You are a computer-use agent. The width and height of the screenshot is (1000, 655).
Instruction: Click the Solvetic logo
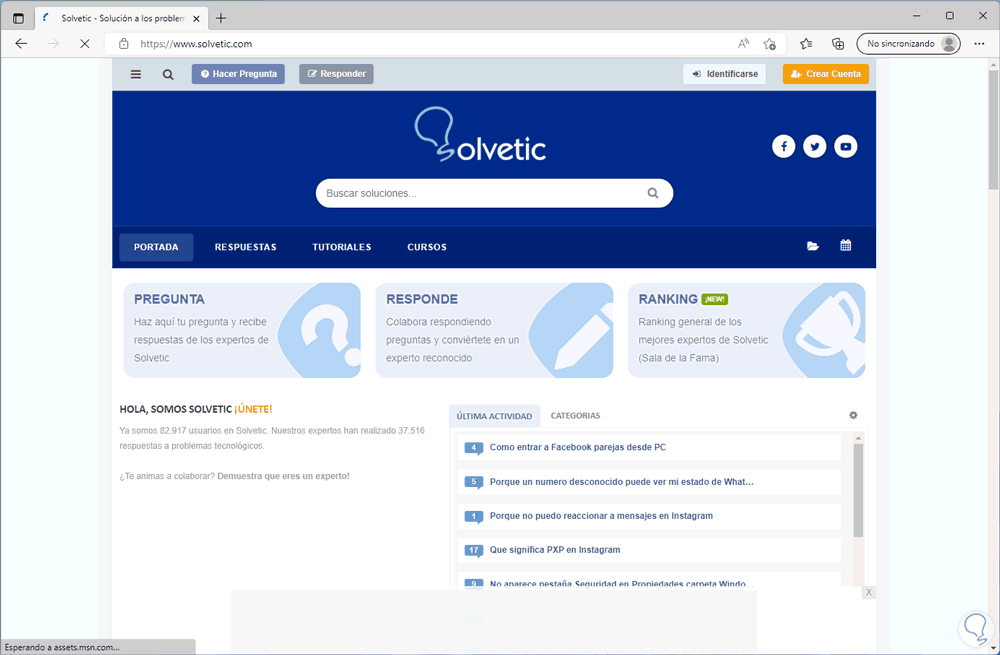tap(480, 134)
